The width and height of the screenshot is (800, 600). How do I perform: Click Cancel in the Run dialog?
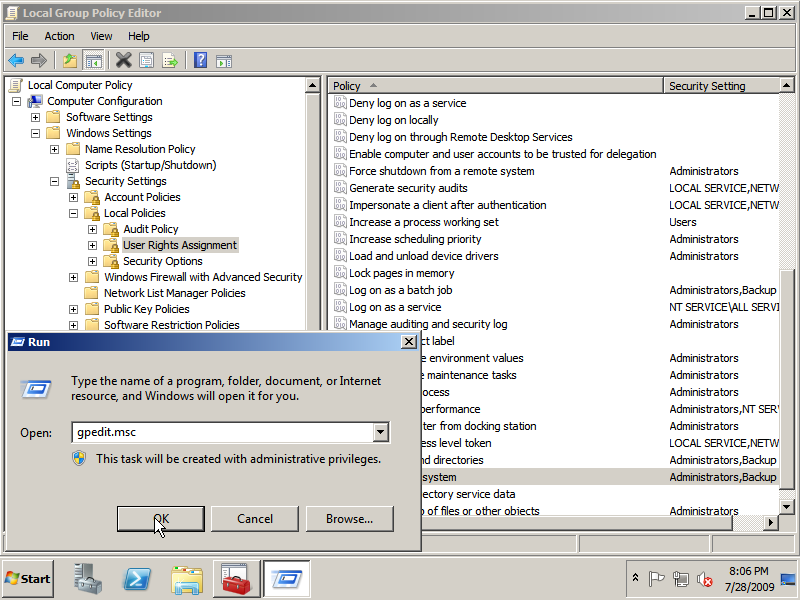255,519
